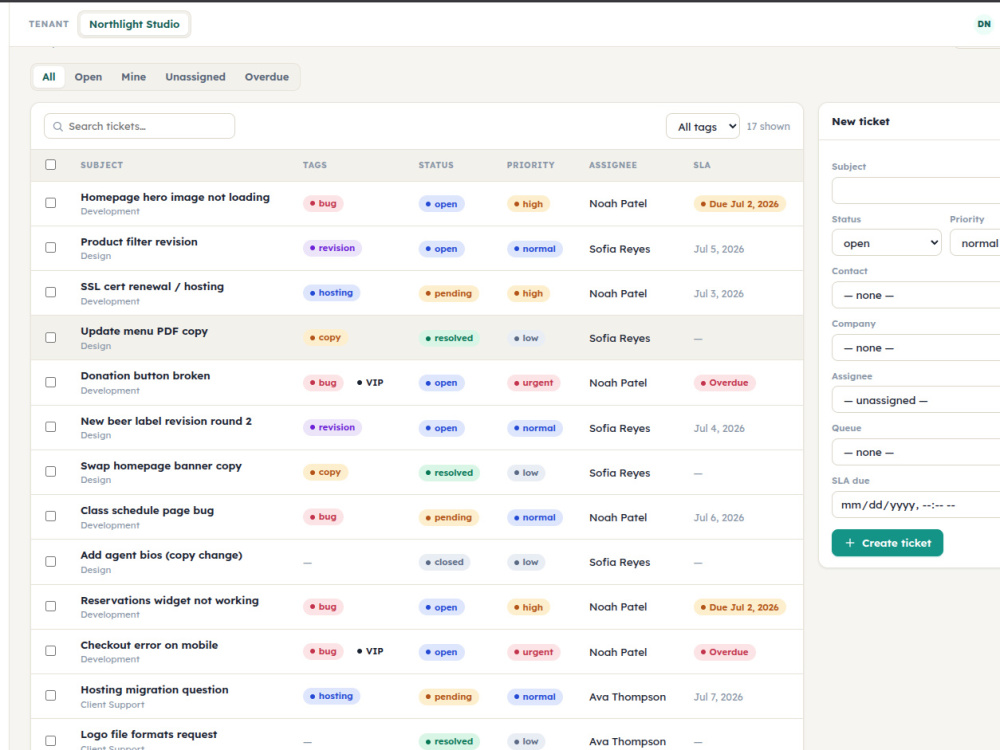Click urgent priority badge on Checkout error row
Screen dimensions: 1000x750
[x=534, y=652]
